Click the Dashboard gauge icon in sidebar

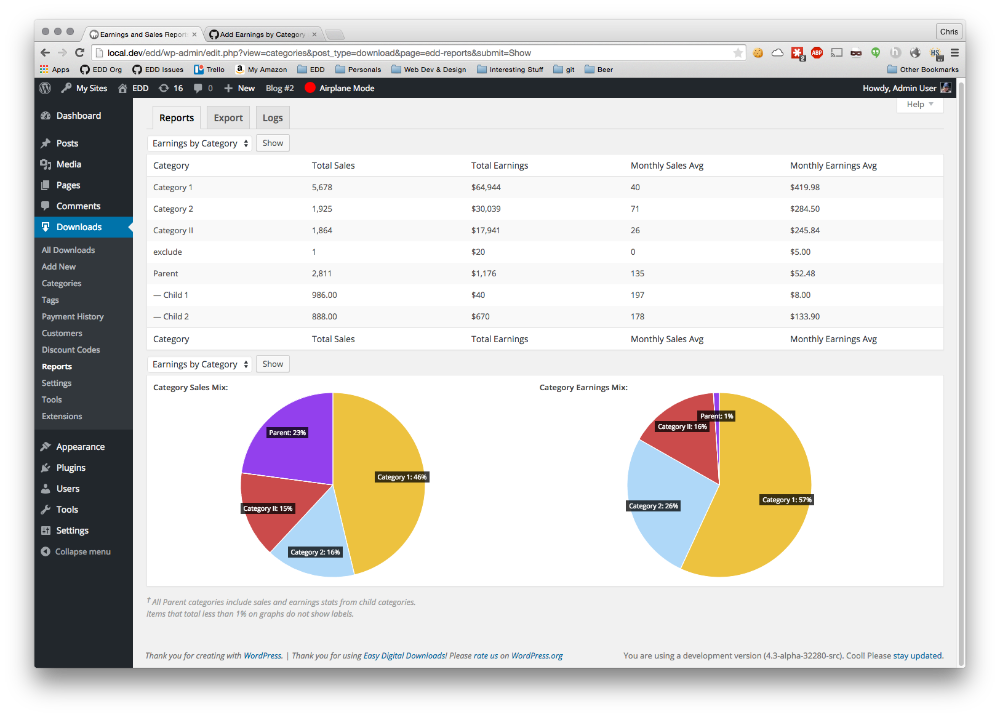point(45,116)
